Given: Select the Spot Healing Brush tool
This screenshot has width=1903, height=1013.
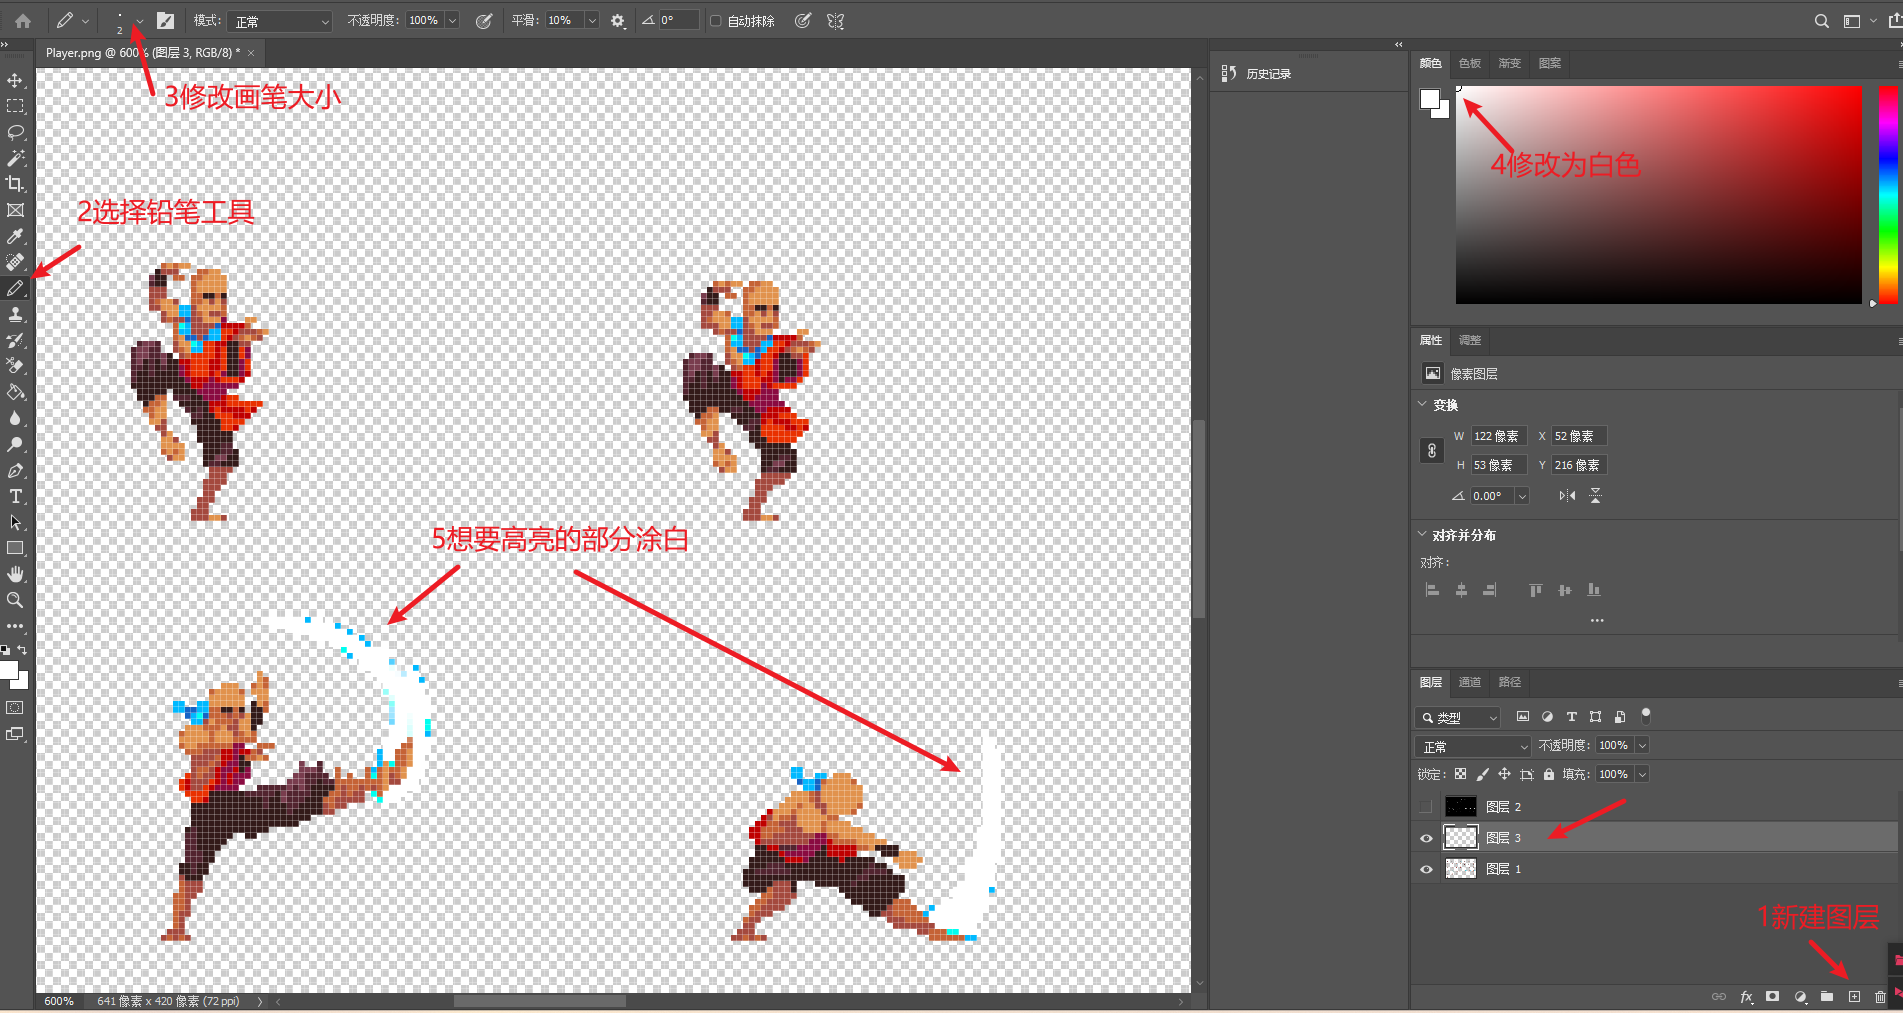Looking at the screenshot, I should pyautogui.click(x=15, y=262).
